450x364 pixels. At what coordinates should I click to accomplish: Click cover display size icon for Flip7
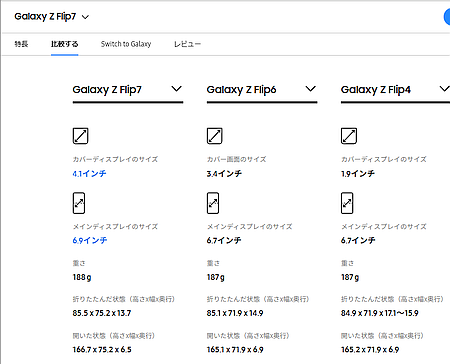pos(80,136)
